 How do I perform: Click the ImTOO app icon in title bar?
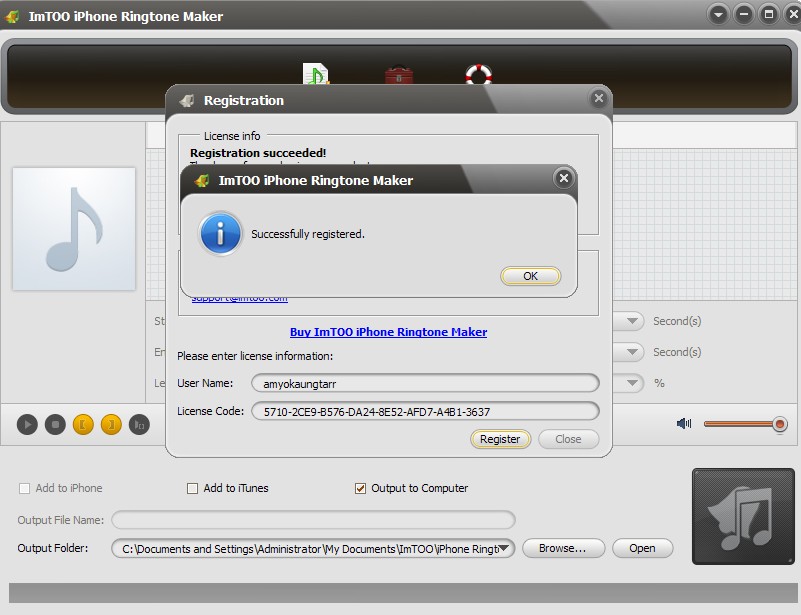tap(12, 16)
